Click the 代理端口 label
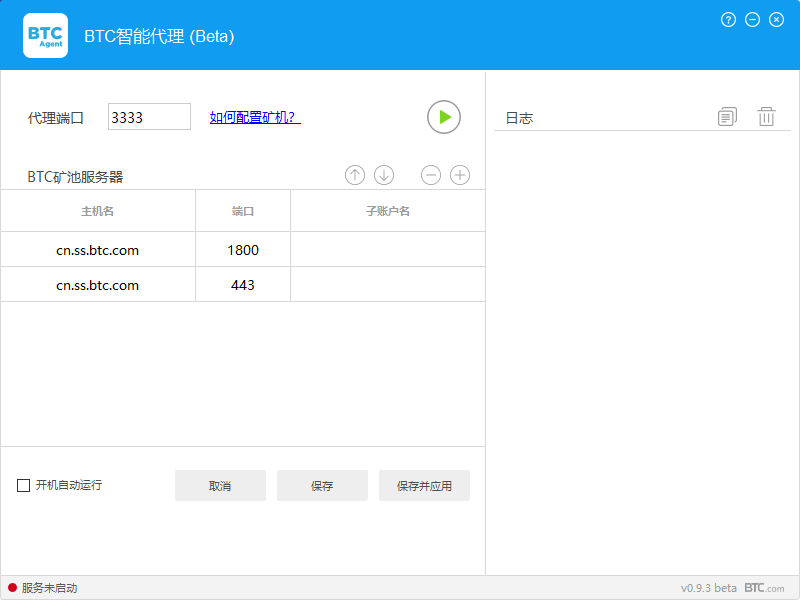This screenshot has height=600, width=800. tap(56, 118)
